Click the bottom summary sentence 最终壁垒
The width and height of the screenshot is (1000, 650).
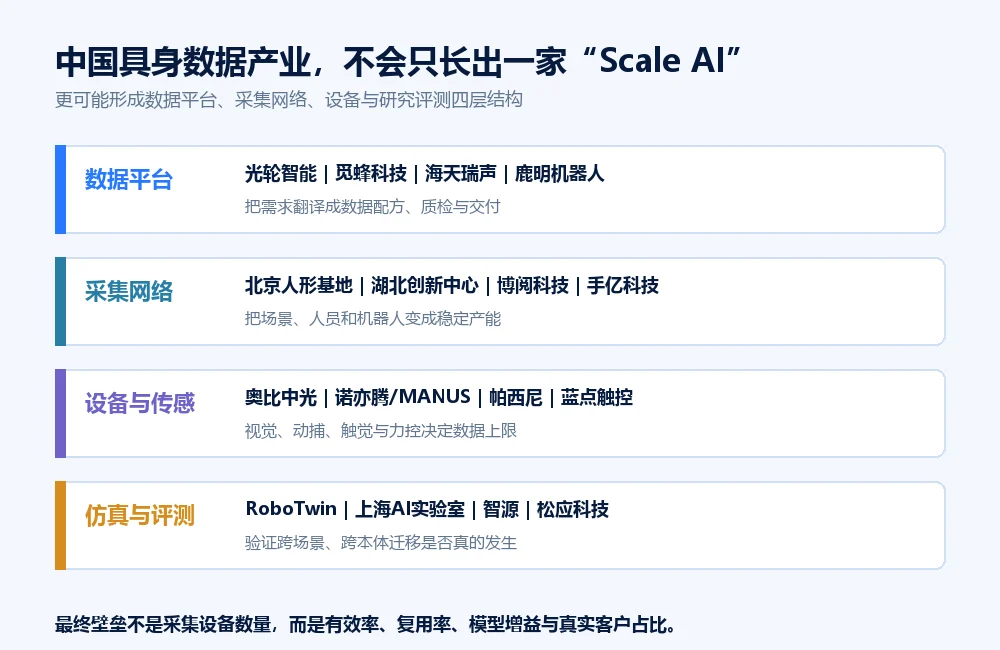(x=365, y=624)
